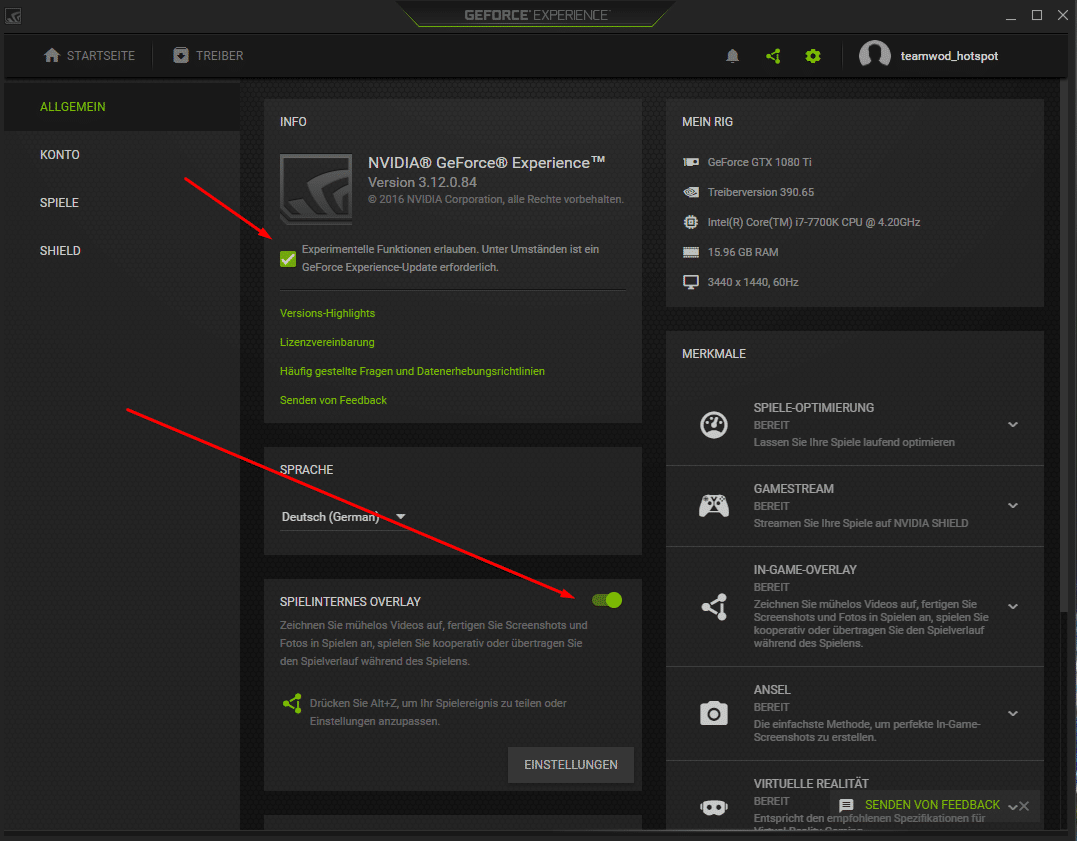Maximize the GeForce Experience window
Screen dimensions: 1077x841
[x=1037, y=15]
